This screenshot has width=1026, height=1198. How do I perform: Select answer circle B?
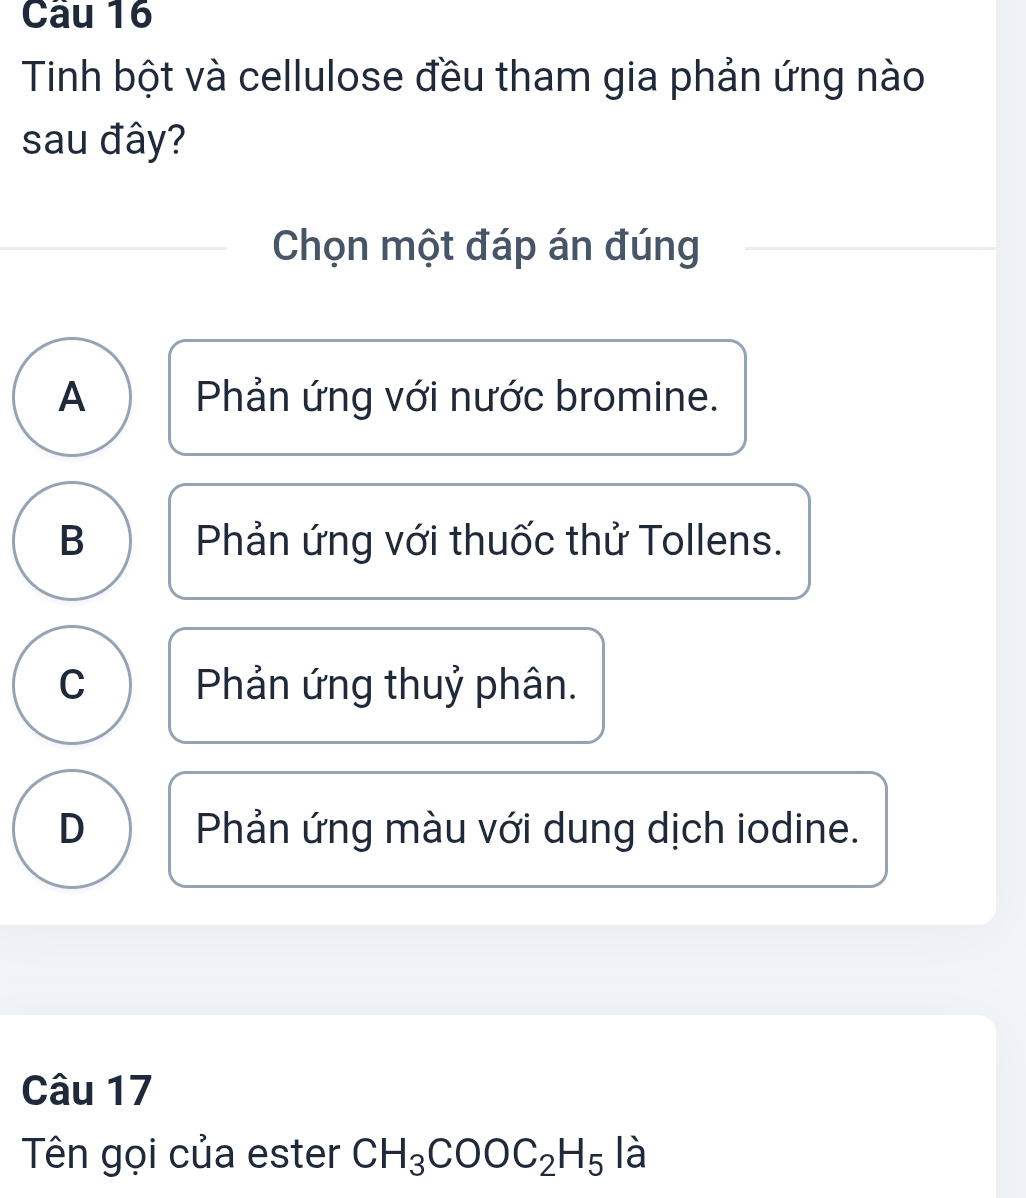coord(72,541)
